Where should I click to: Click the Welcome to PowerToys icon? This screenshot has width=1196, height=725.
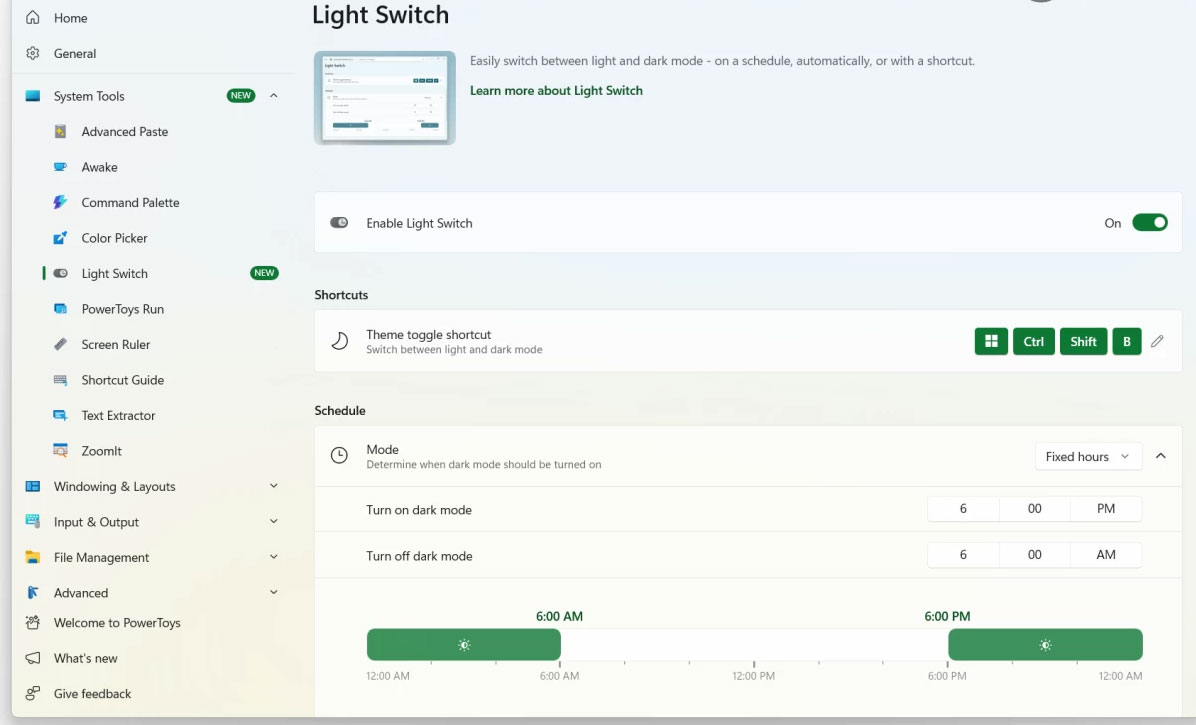pos(33,623)
